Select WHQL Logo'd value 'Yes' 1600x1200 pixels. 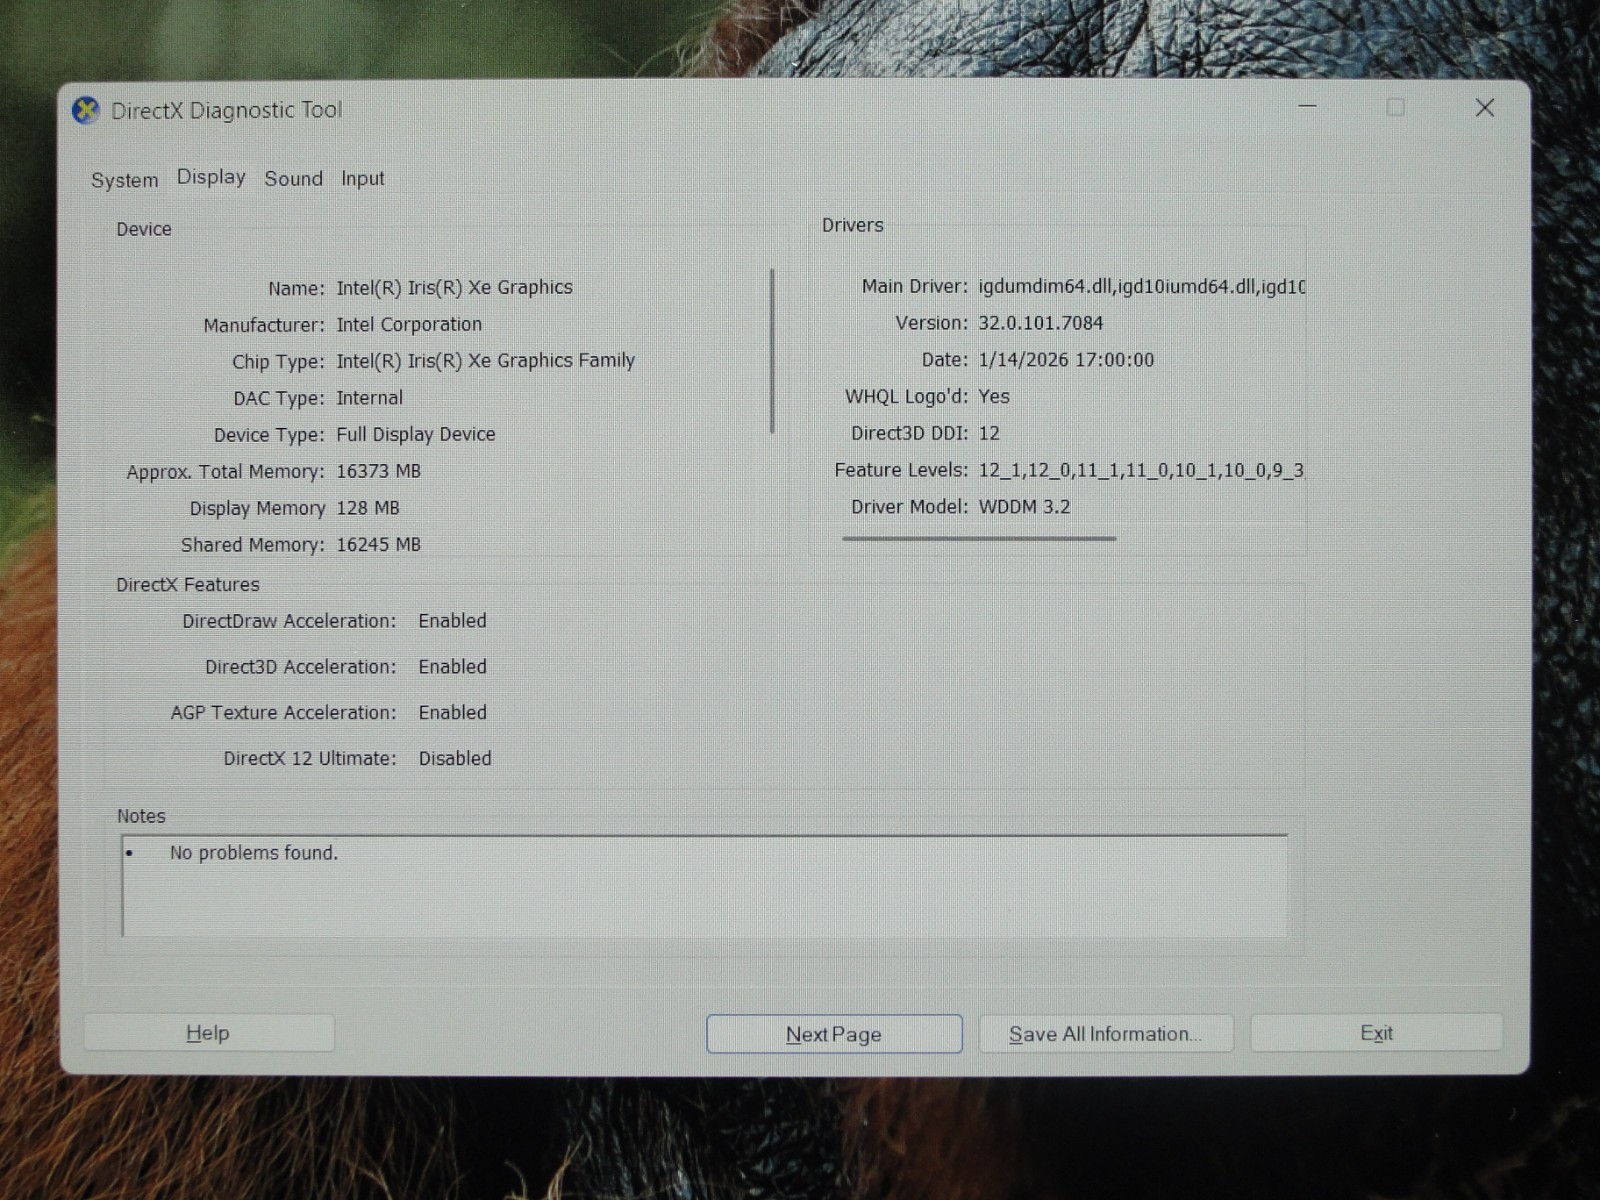994,397
